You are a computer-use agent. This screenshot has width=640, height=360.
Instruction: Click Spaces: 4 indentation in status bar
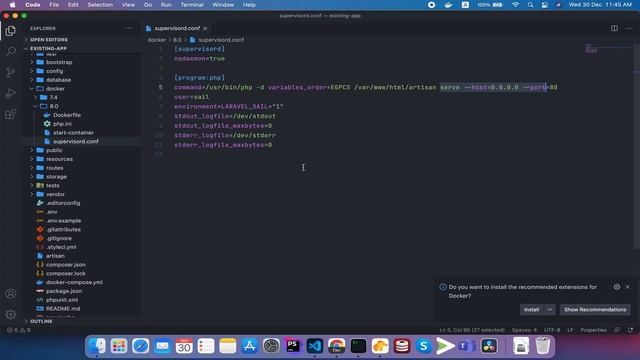[524, 330]
